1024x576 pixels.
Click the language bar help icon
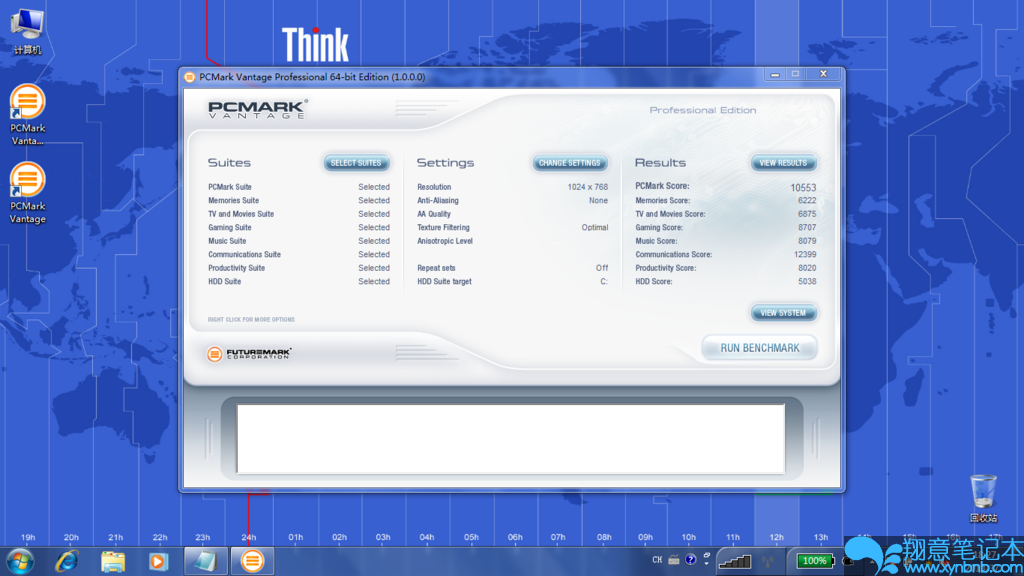click(690, 560)
